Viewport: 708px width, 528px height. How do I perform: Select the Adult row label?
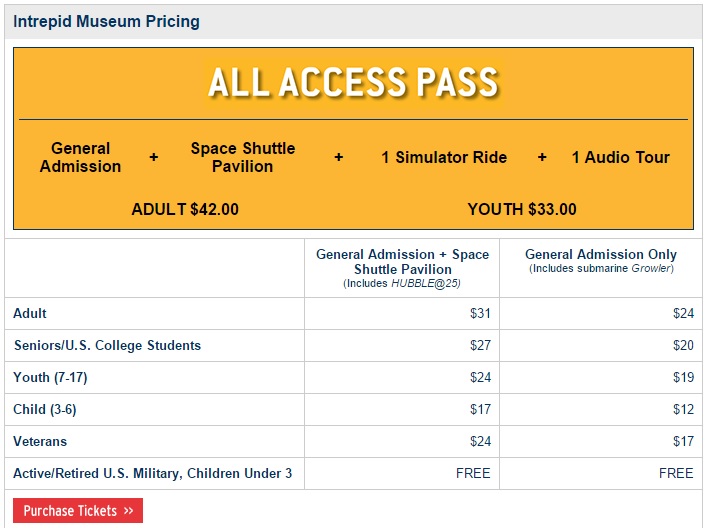[30, 313]
